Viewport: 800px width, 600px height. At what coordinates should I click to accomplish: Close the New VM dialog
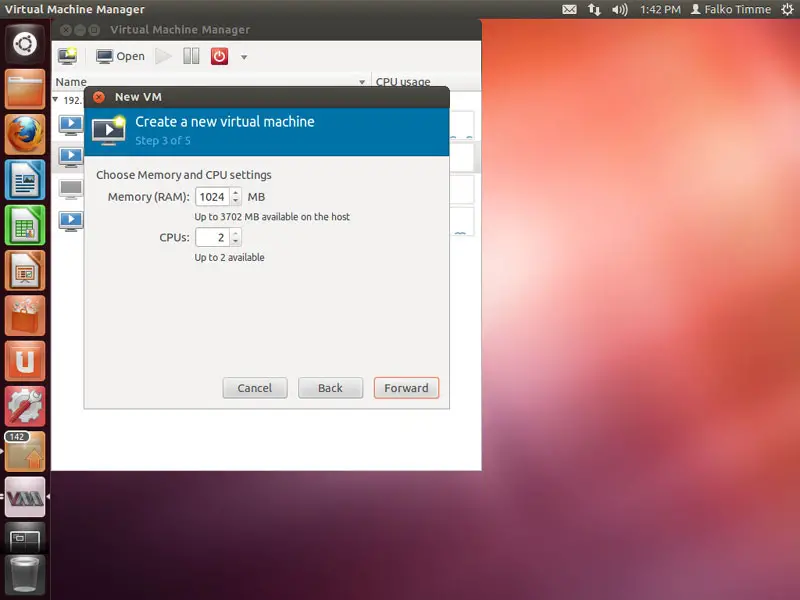pos(99,97)
